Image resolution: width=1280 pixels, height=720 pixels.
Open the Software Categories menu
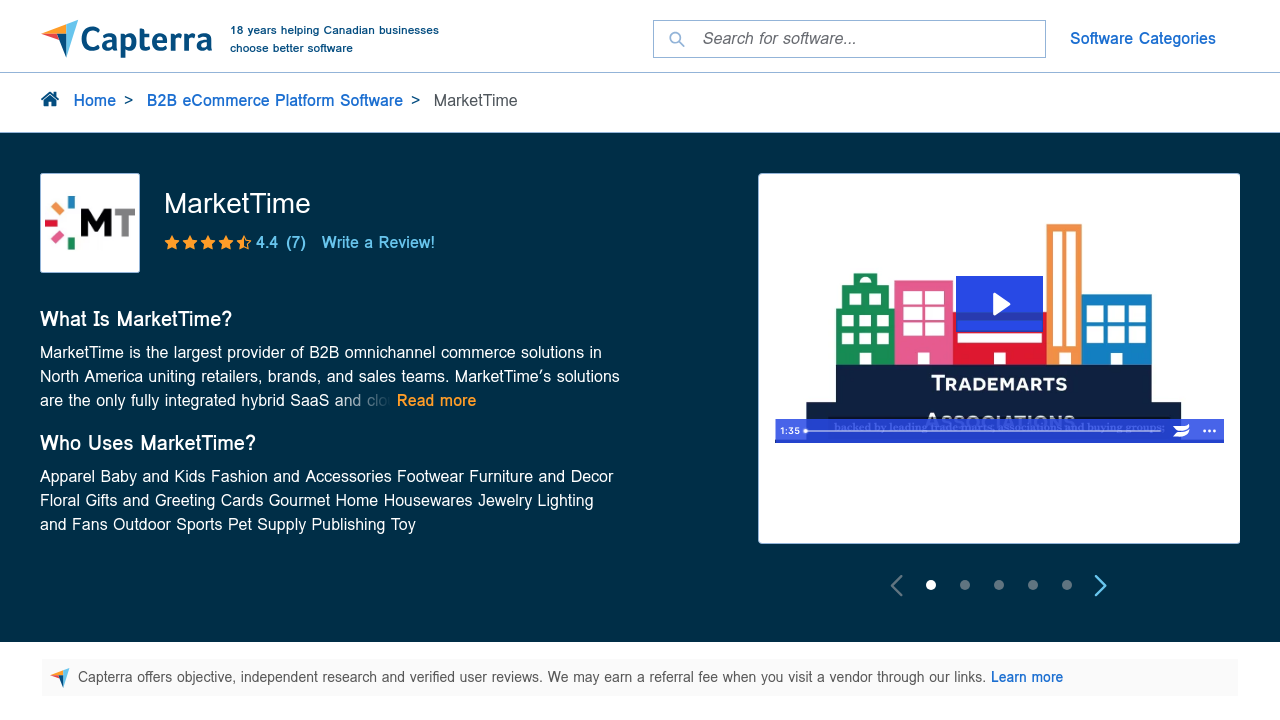pyautogui.click(x=1143, y=39)
